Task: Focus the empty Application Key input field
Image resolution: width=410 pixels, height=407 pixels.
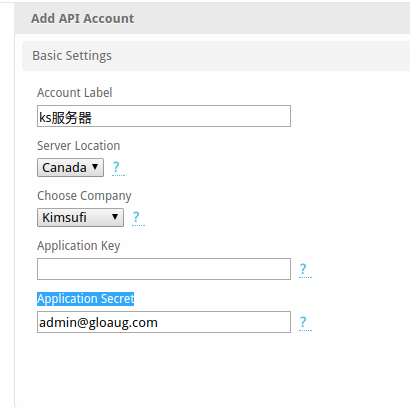Action: 164,269
